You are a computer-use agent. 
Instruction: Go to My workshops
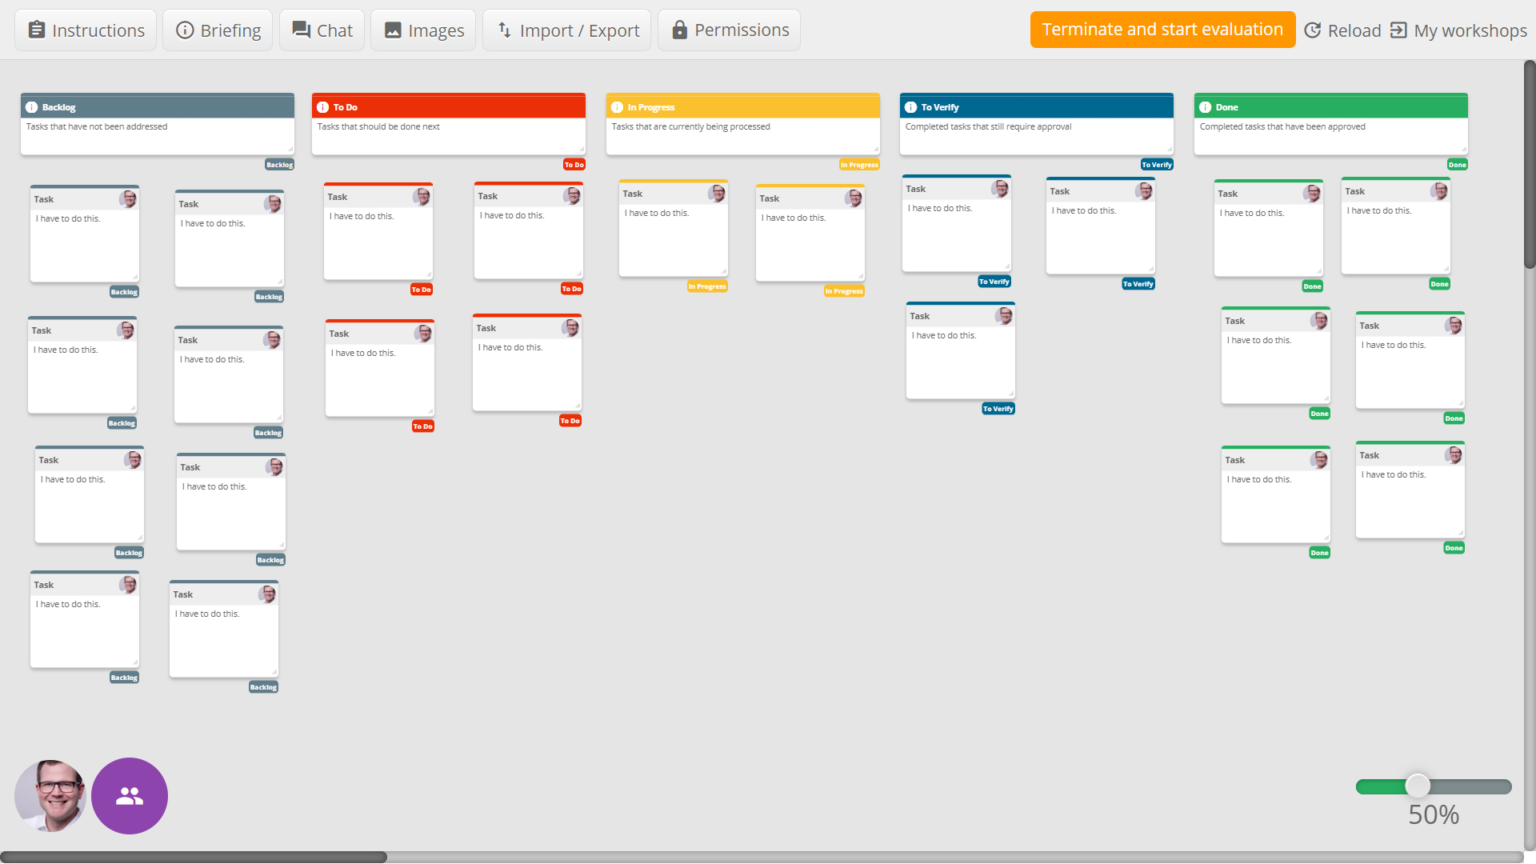tap(1458, 30)
